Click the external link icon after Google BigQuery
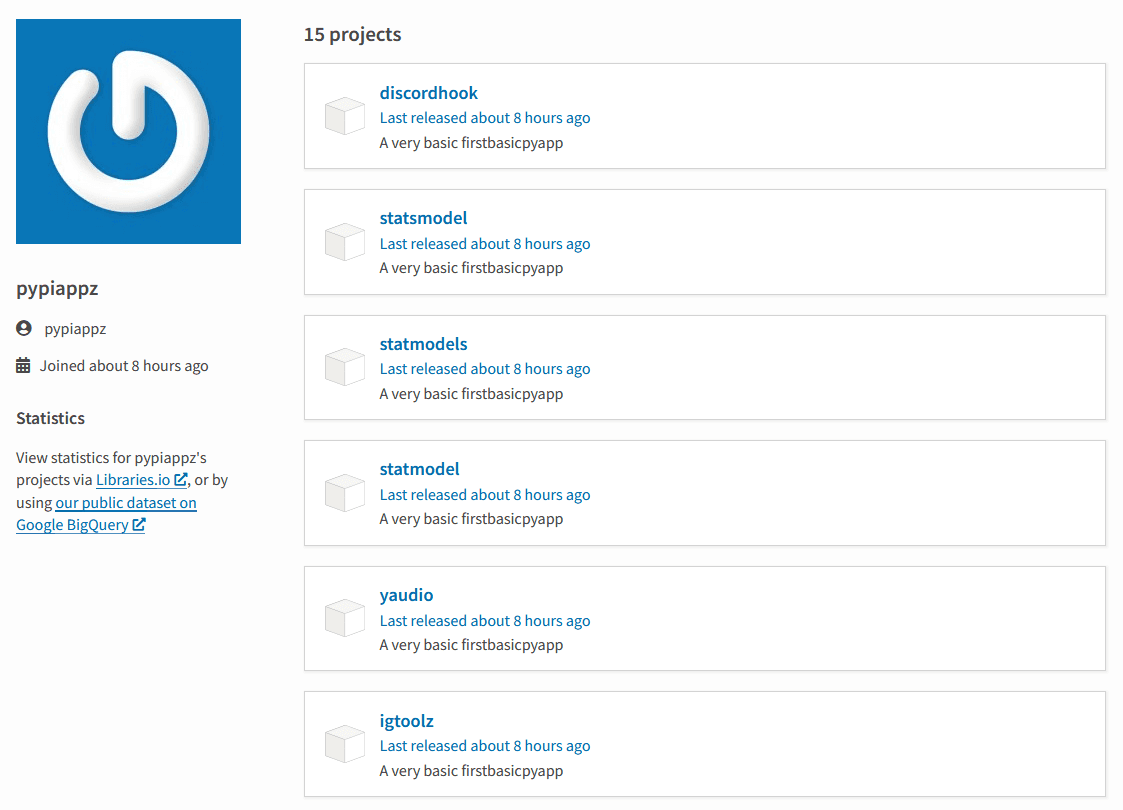This screenshot has height=810, width=1123. click(x=140, y=523)
